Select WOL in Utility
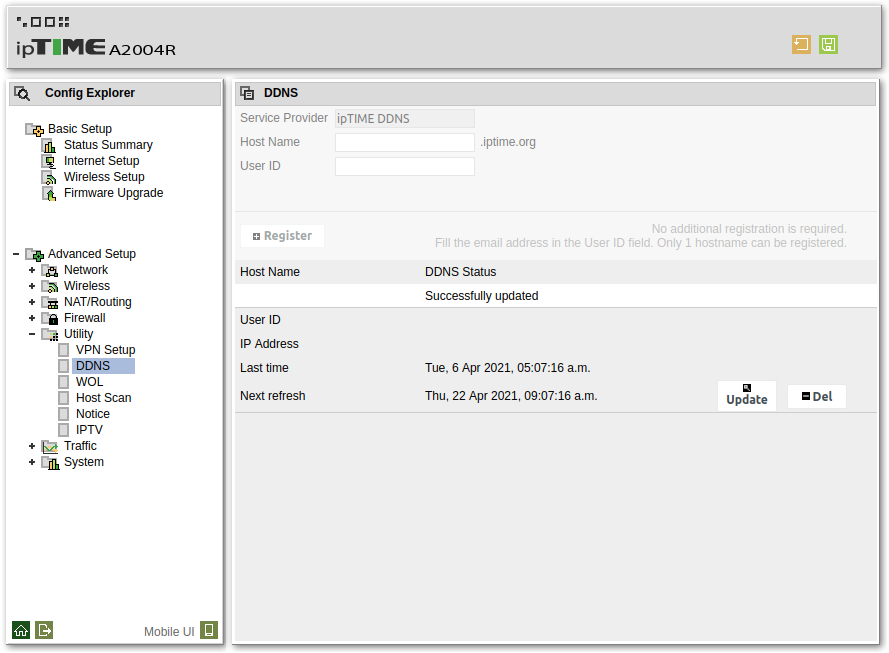889x653 pixels. pos(90,381)
